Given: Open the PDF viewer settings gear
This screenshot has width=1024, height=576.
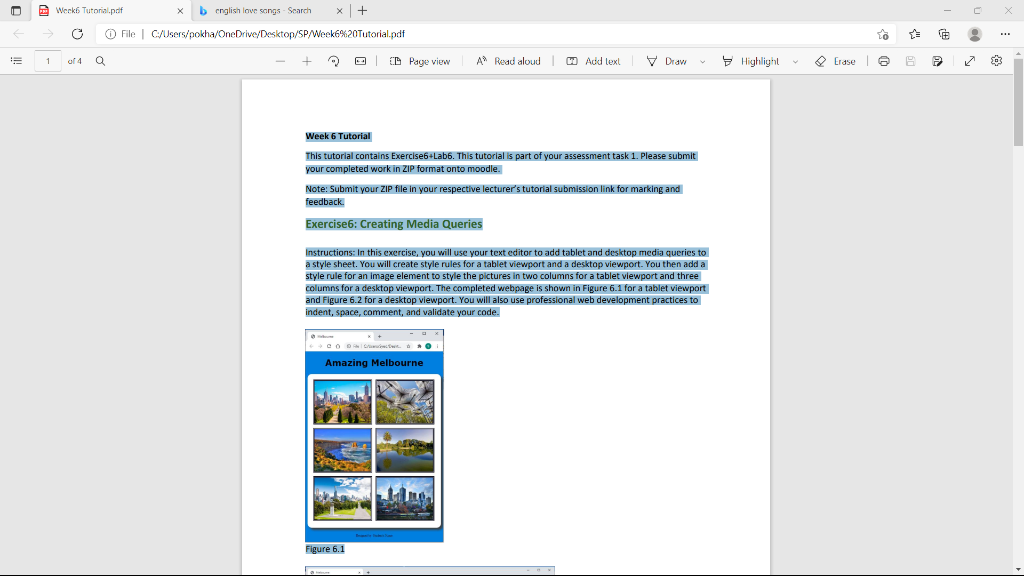Looking at the screenshot, I should pyautogui.click(x=996, y=61).
